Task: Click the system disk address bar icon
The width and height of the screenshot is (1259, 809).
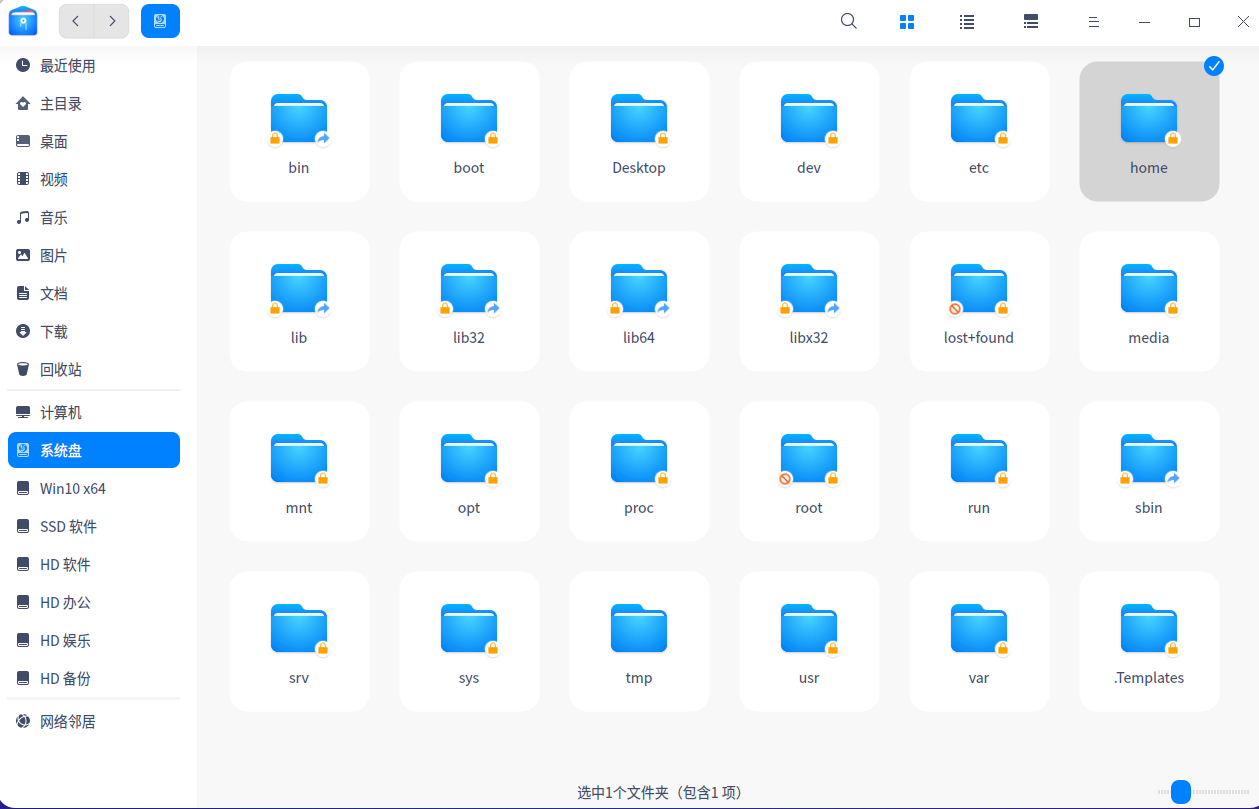Action: click(160, 21)
